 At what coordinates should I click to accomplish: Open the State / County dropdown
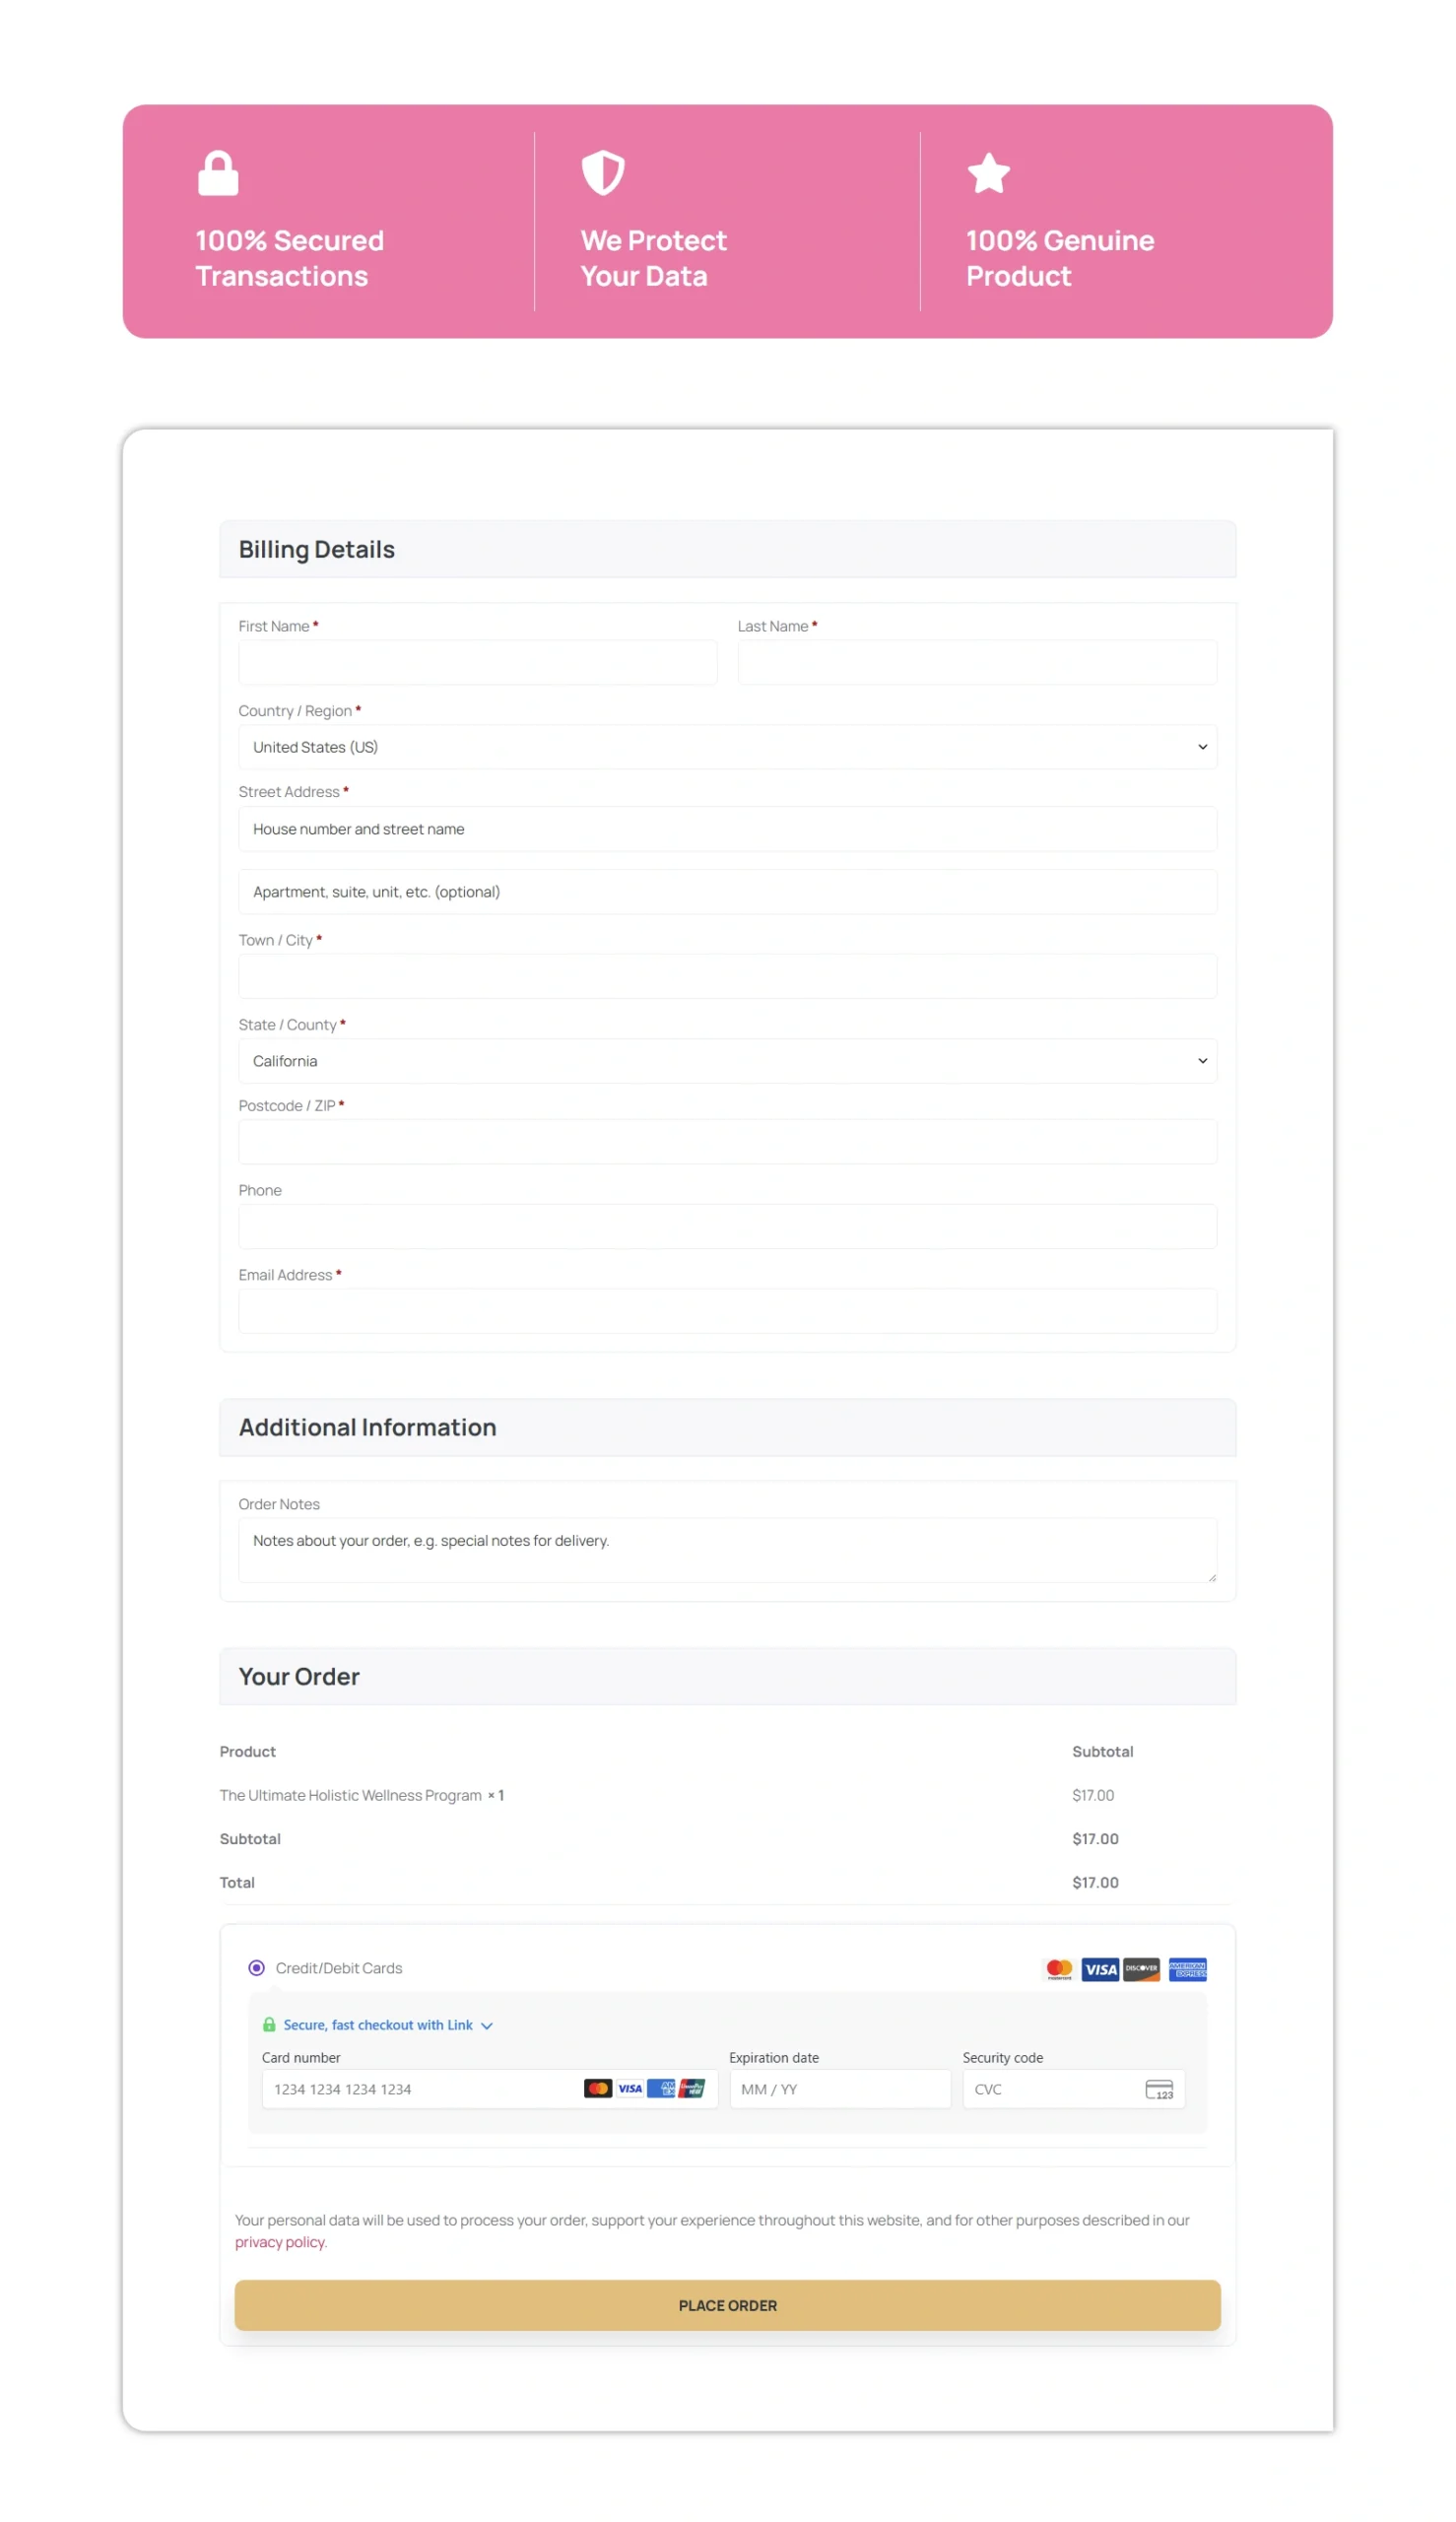coord(727,1061)
